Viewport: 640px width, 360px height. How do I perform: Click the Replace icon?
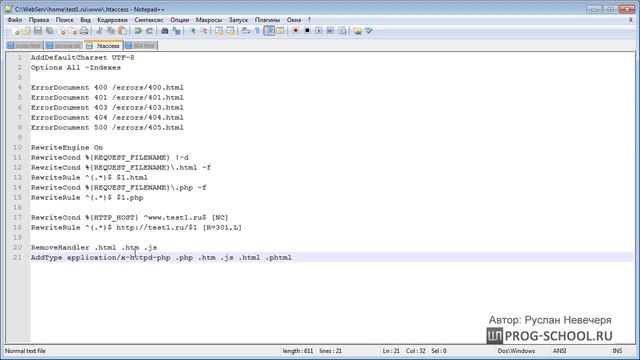tap(176, 31)
